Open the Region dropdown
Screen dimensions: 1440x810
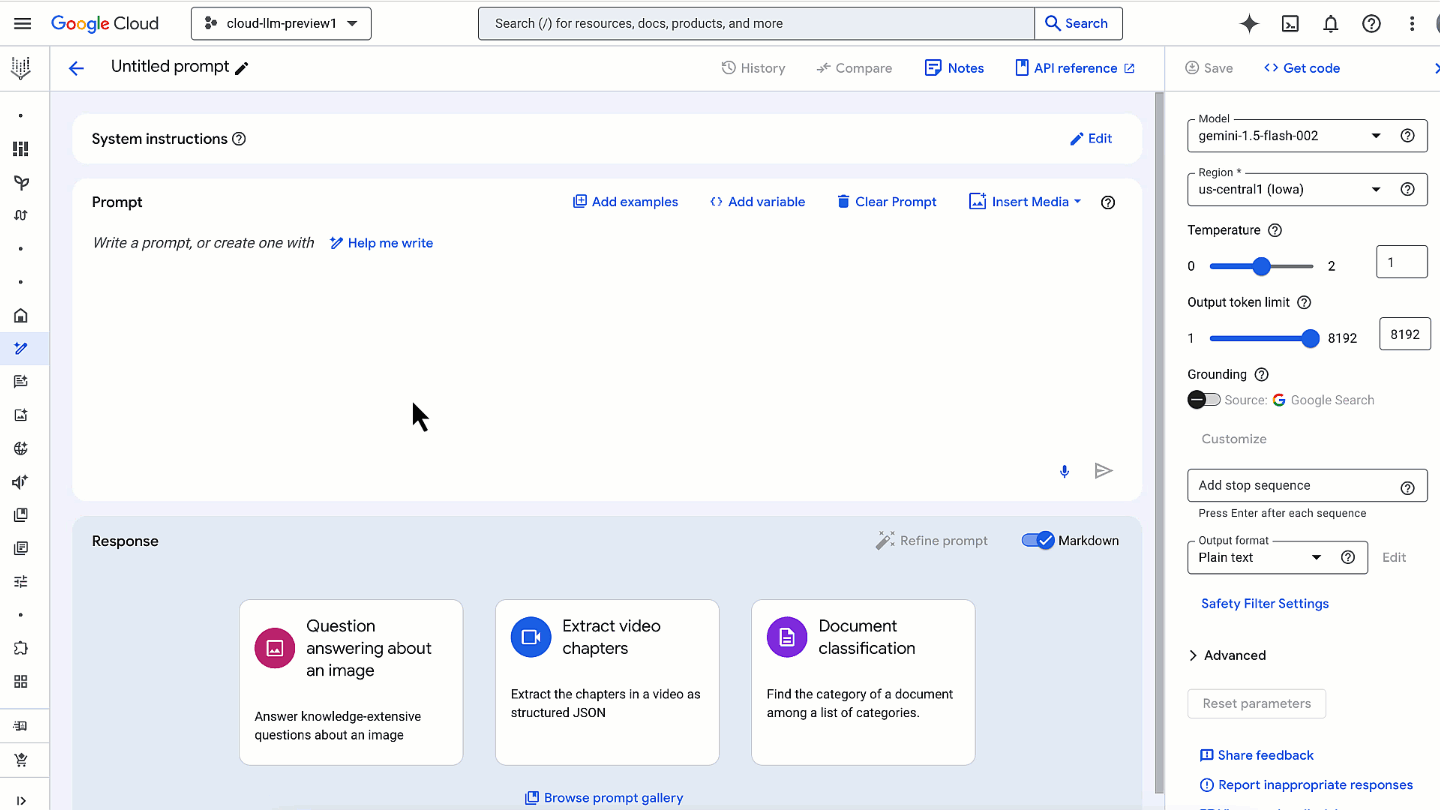click(x=1288, y=189)
